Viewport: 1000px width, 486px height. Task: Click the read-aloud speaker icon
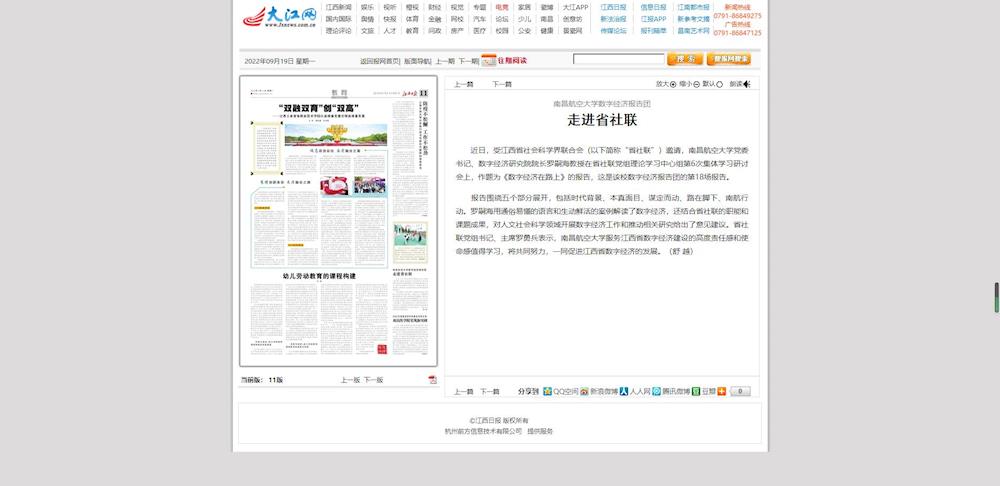coord(746,84)
